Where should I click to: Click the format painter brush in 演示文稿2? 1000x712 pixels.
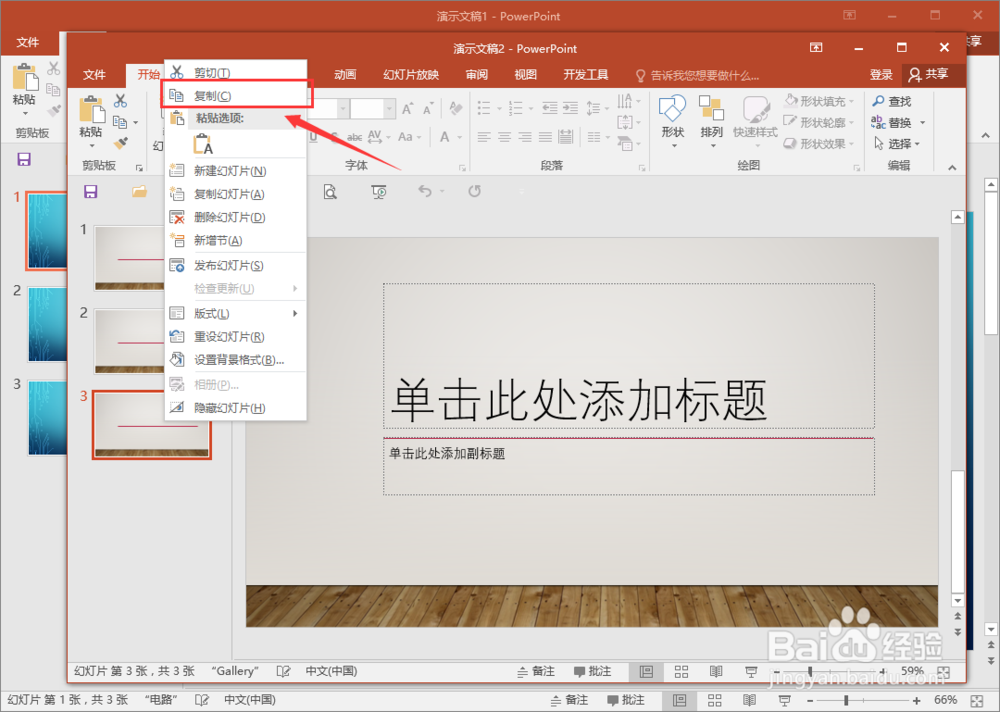tap(121, 144)
